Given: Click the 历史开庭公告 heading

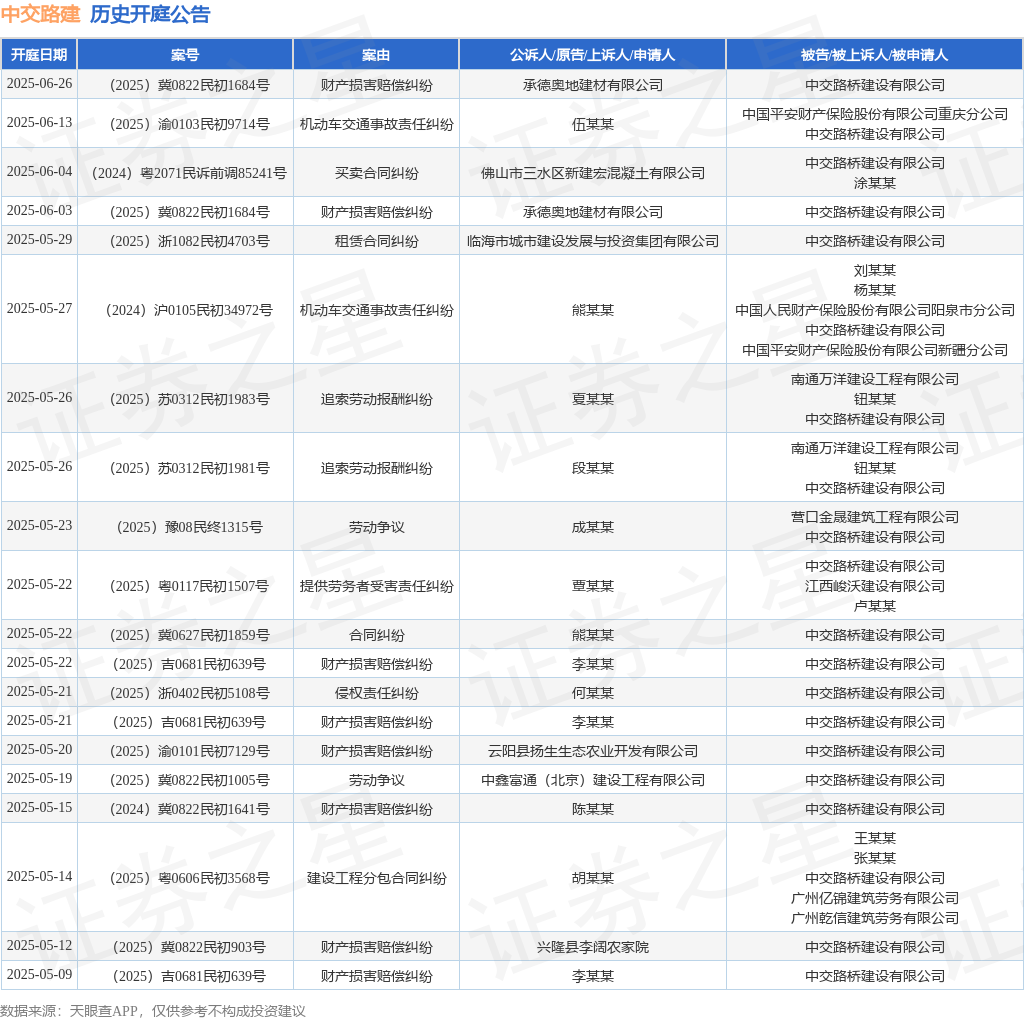Looking at the screenshot, I should (x=150, y=14).
